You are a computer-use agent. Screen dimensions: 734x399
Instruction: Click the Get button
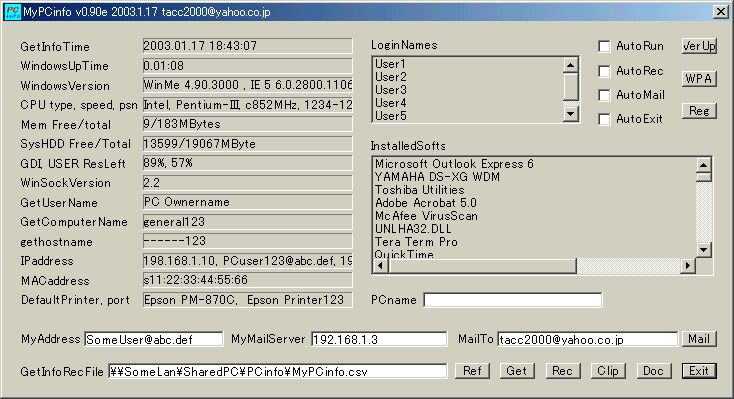tap(517, 371)
